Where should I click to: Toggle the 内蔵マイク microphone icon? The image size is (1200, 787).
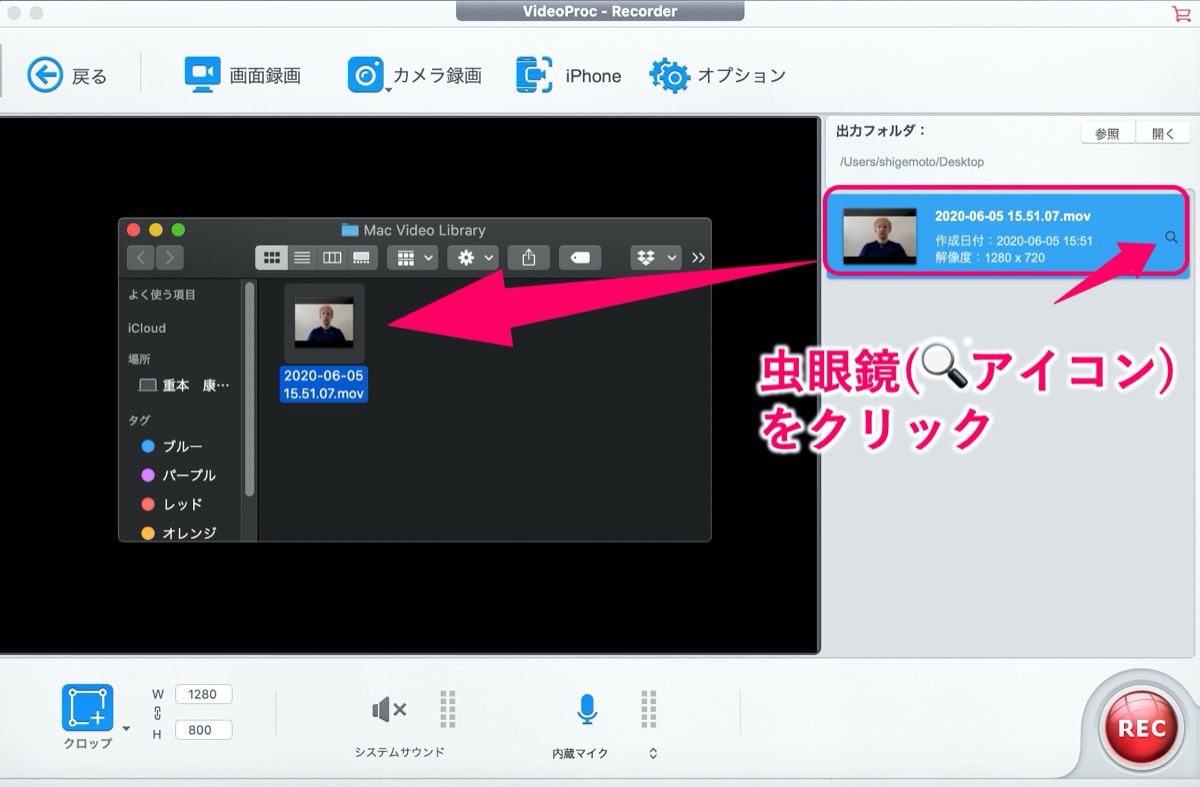point(587,709)
